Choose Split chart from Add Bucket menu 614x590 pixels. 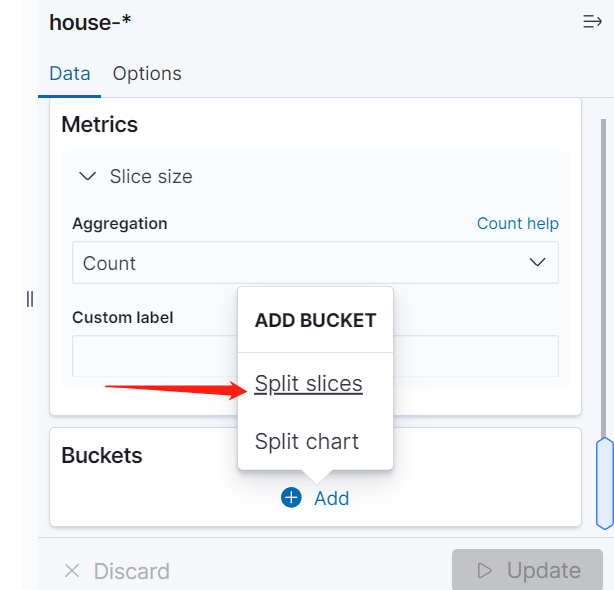307,441
